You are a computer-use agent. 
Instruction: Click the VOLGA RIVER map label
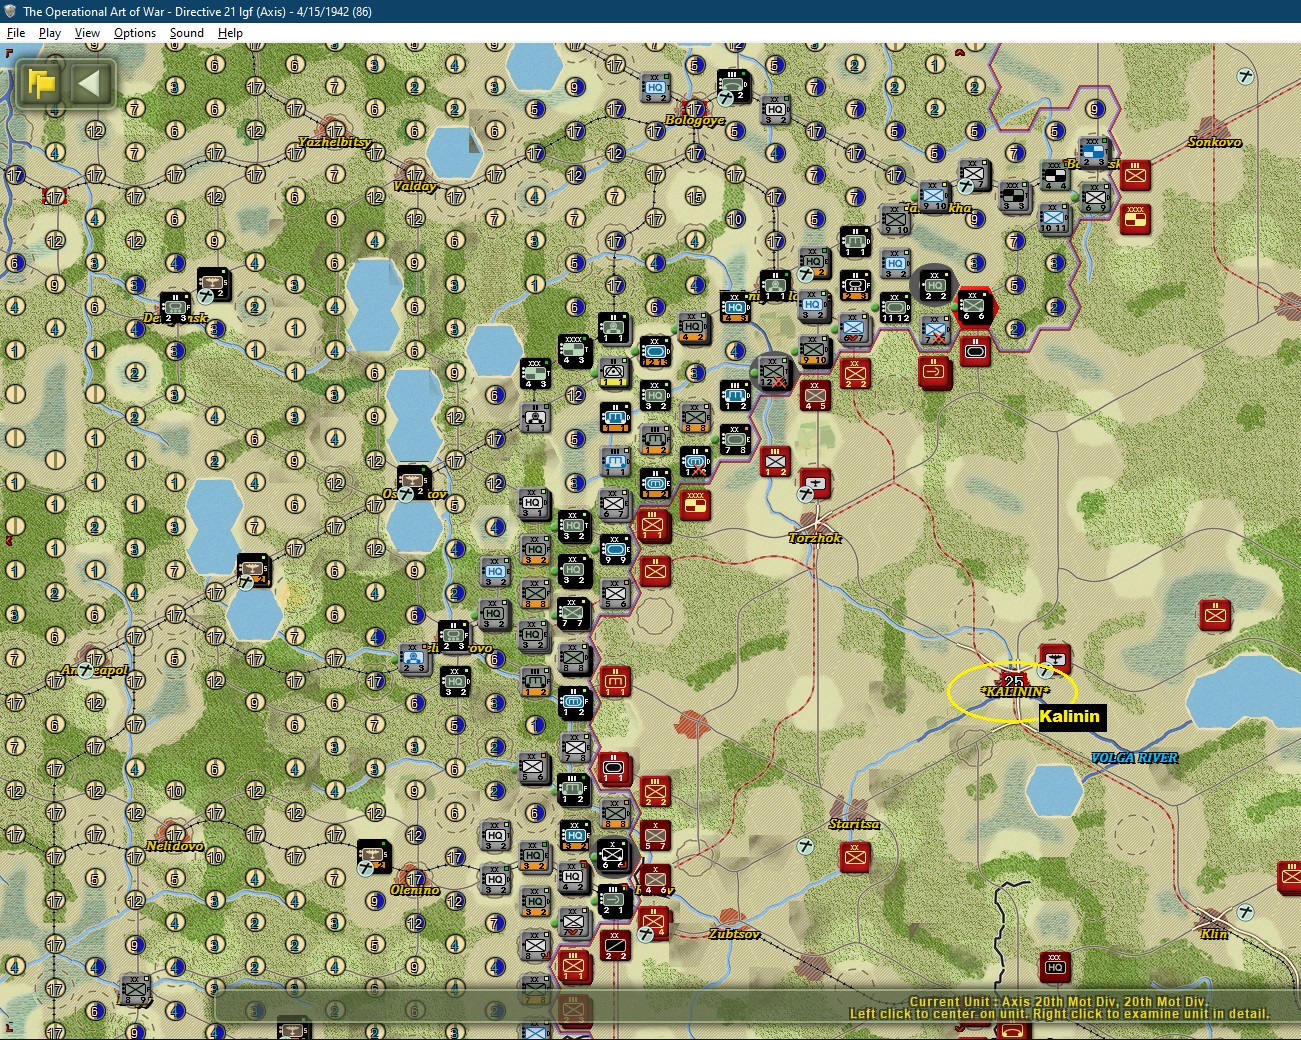click(1134, 758)
